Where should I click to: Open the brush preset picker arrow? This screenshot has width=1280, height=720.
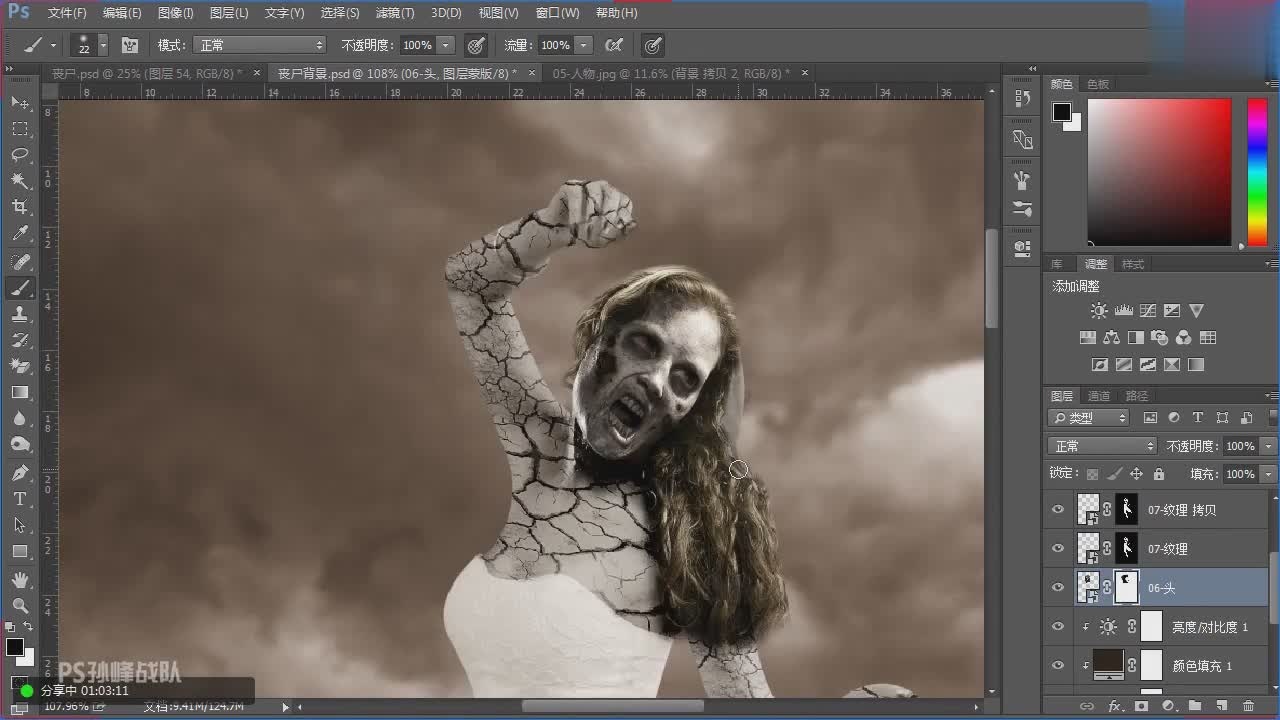coord(103,45)
